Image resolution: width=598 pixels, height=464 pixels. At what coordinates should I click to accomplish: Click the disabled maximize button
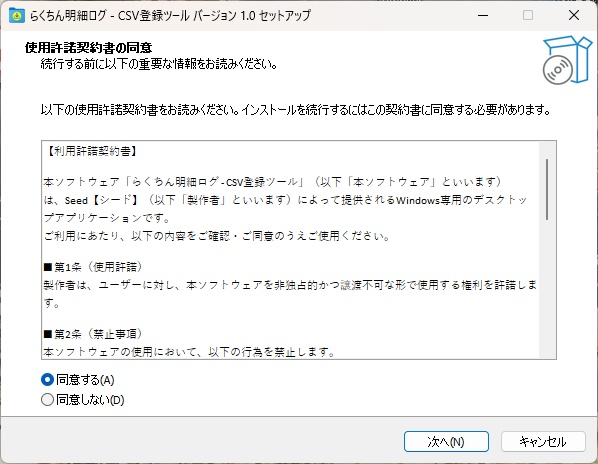528,16
